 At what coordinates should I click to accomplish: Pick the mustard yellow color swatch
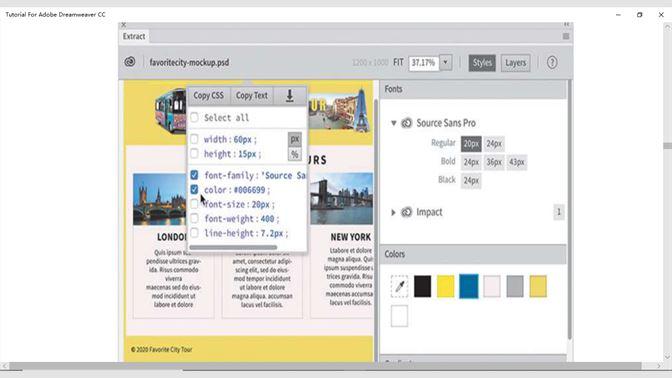click(538, 286)
